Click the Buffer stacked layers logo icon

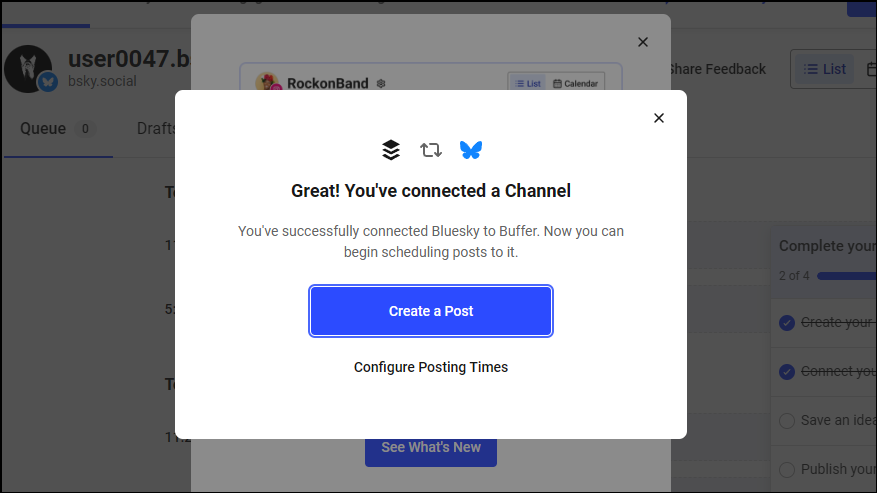click(x=391, y=149)
